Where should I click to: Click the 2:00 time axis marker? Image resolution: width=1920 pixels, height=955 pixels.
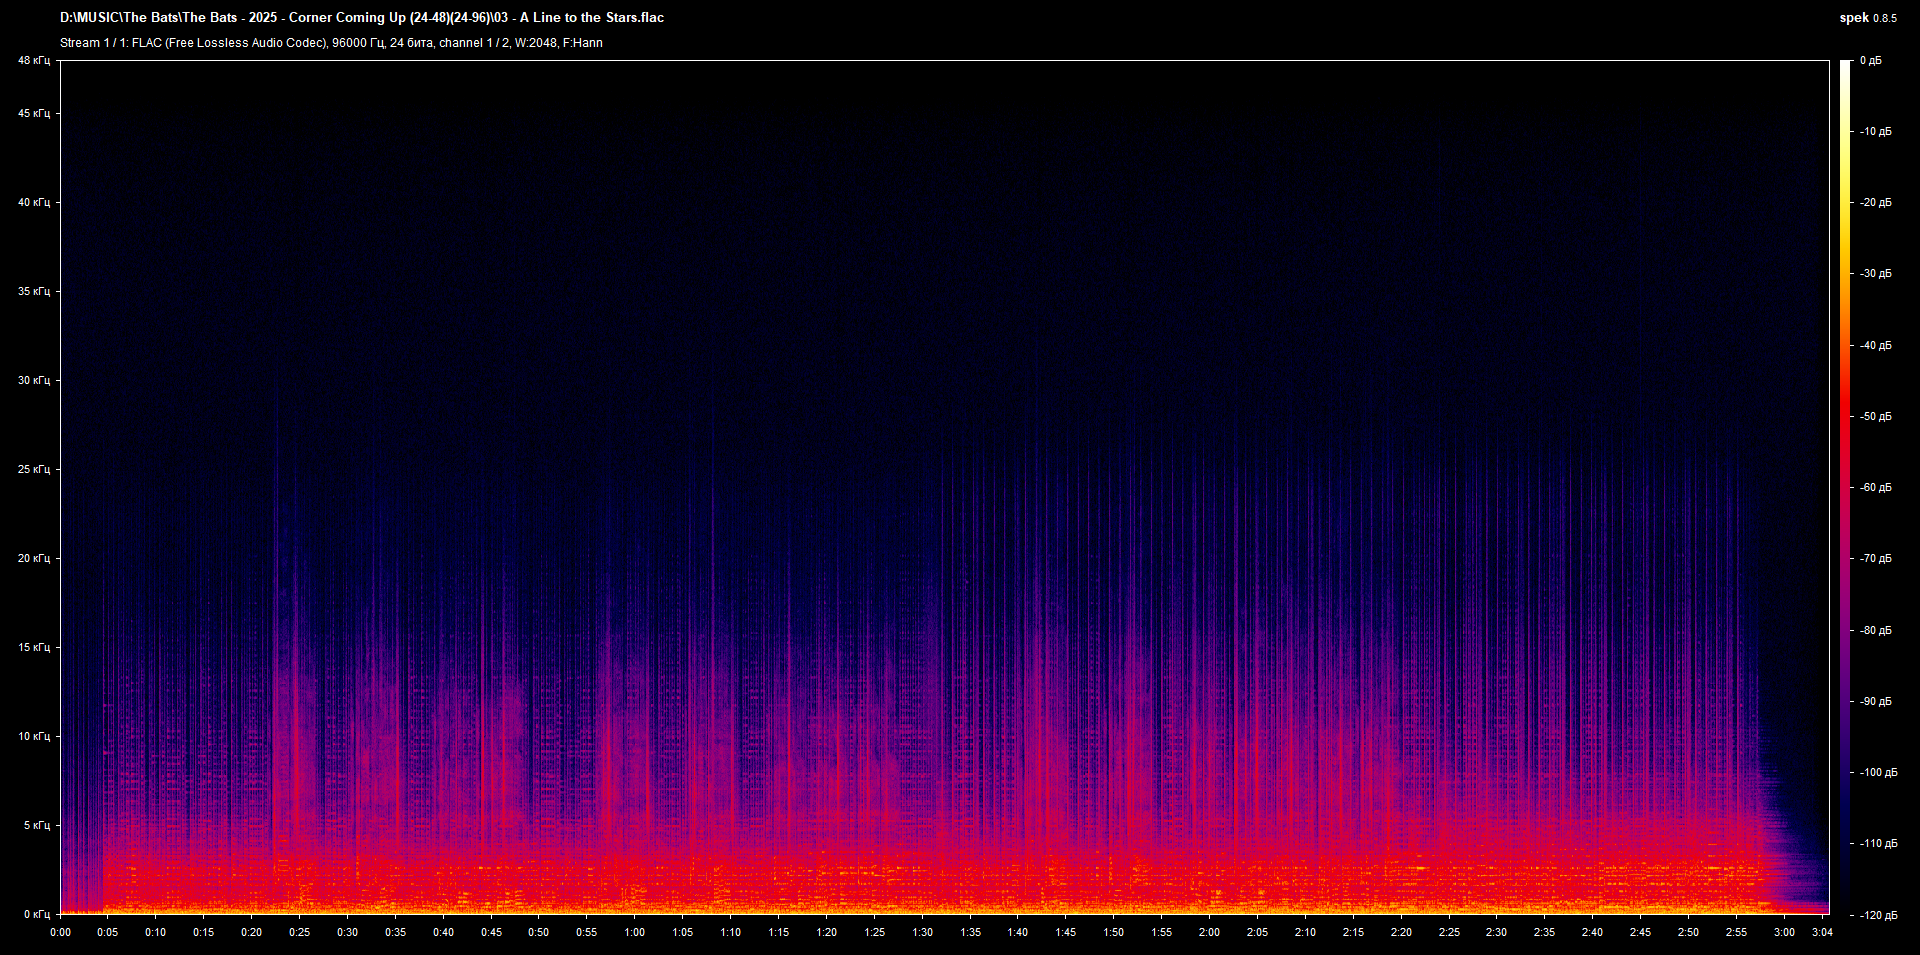click(1209, 932)
